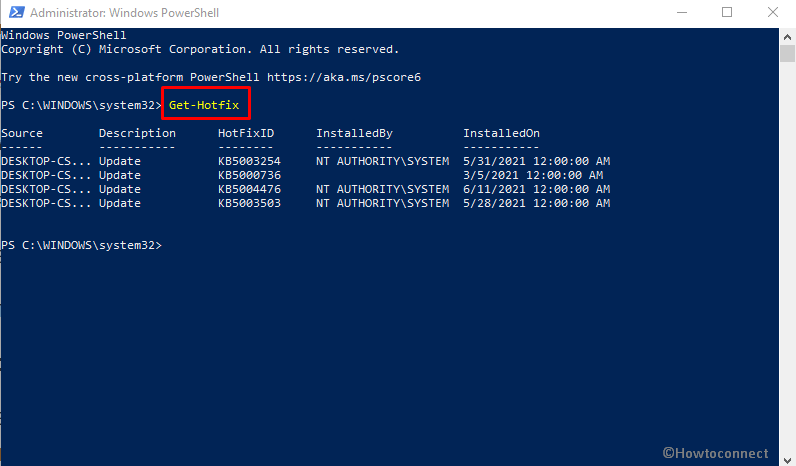Close the Administrator PowerShell window

[x=773, y=12]
